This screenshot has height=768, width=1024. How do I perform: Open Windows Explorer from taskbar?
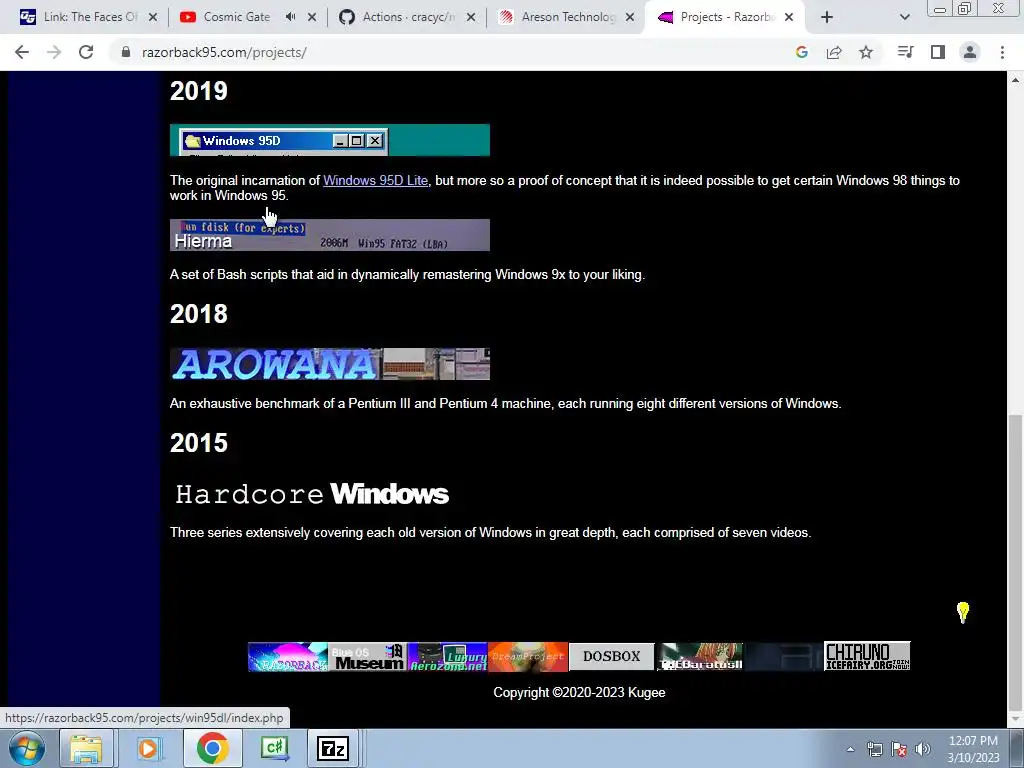pyautogui.click(x=86, y=748)
